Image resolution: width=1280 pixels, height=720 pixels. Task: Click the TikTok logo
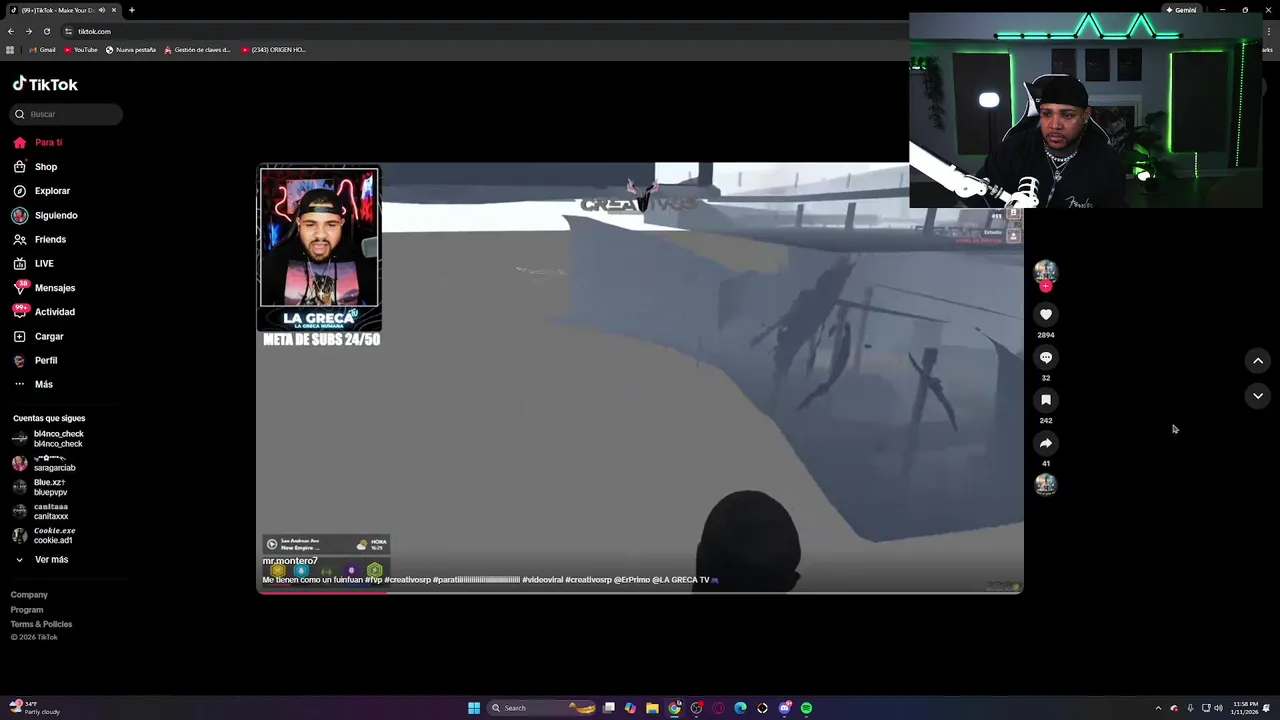(x=45, y=84)
